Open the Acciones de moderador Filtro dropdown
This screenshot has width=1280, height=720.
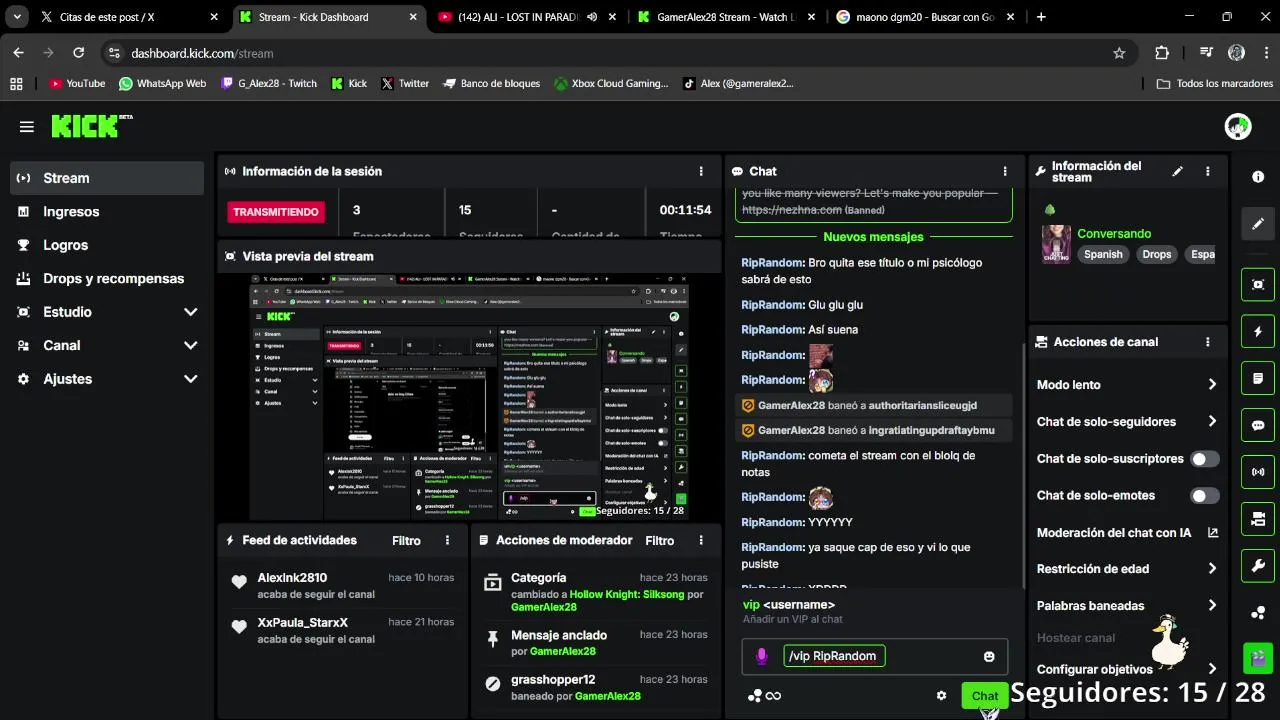pos(660,540)
